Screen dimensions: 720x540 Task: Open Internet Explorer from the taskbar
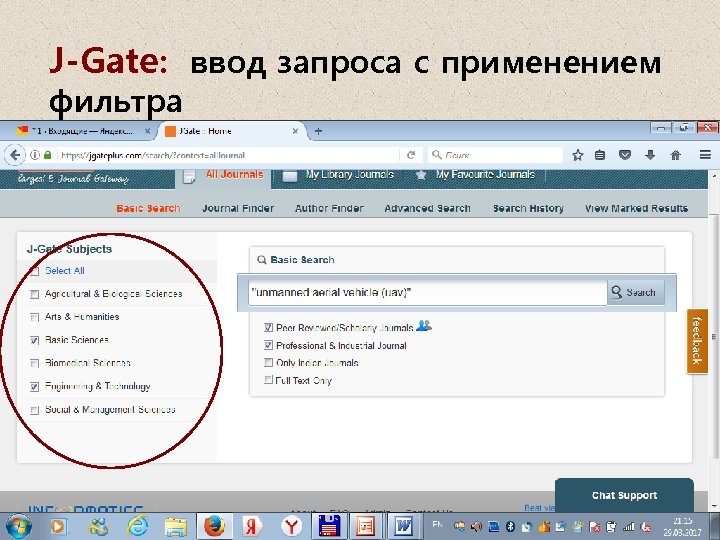(x=137, y=526)
